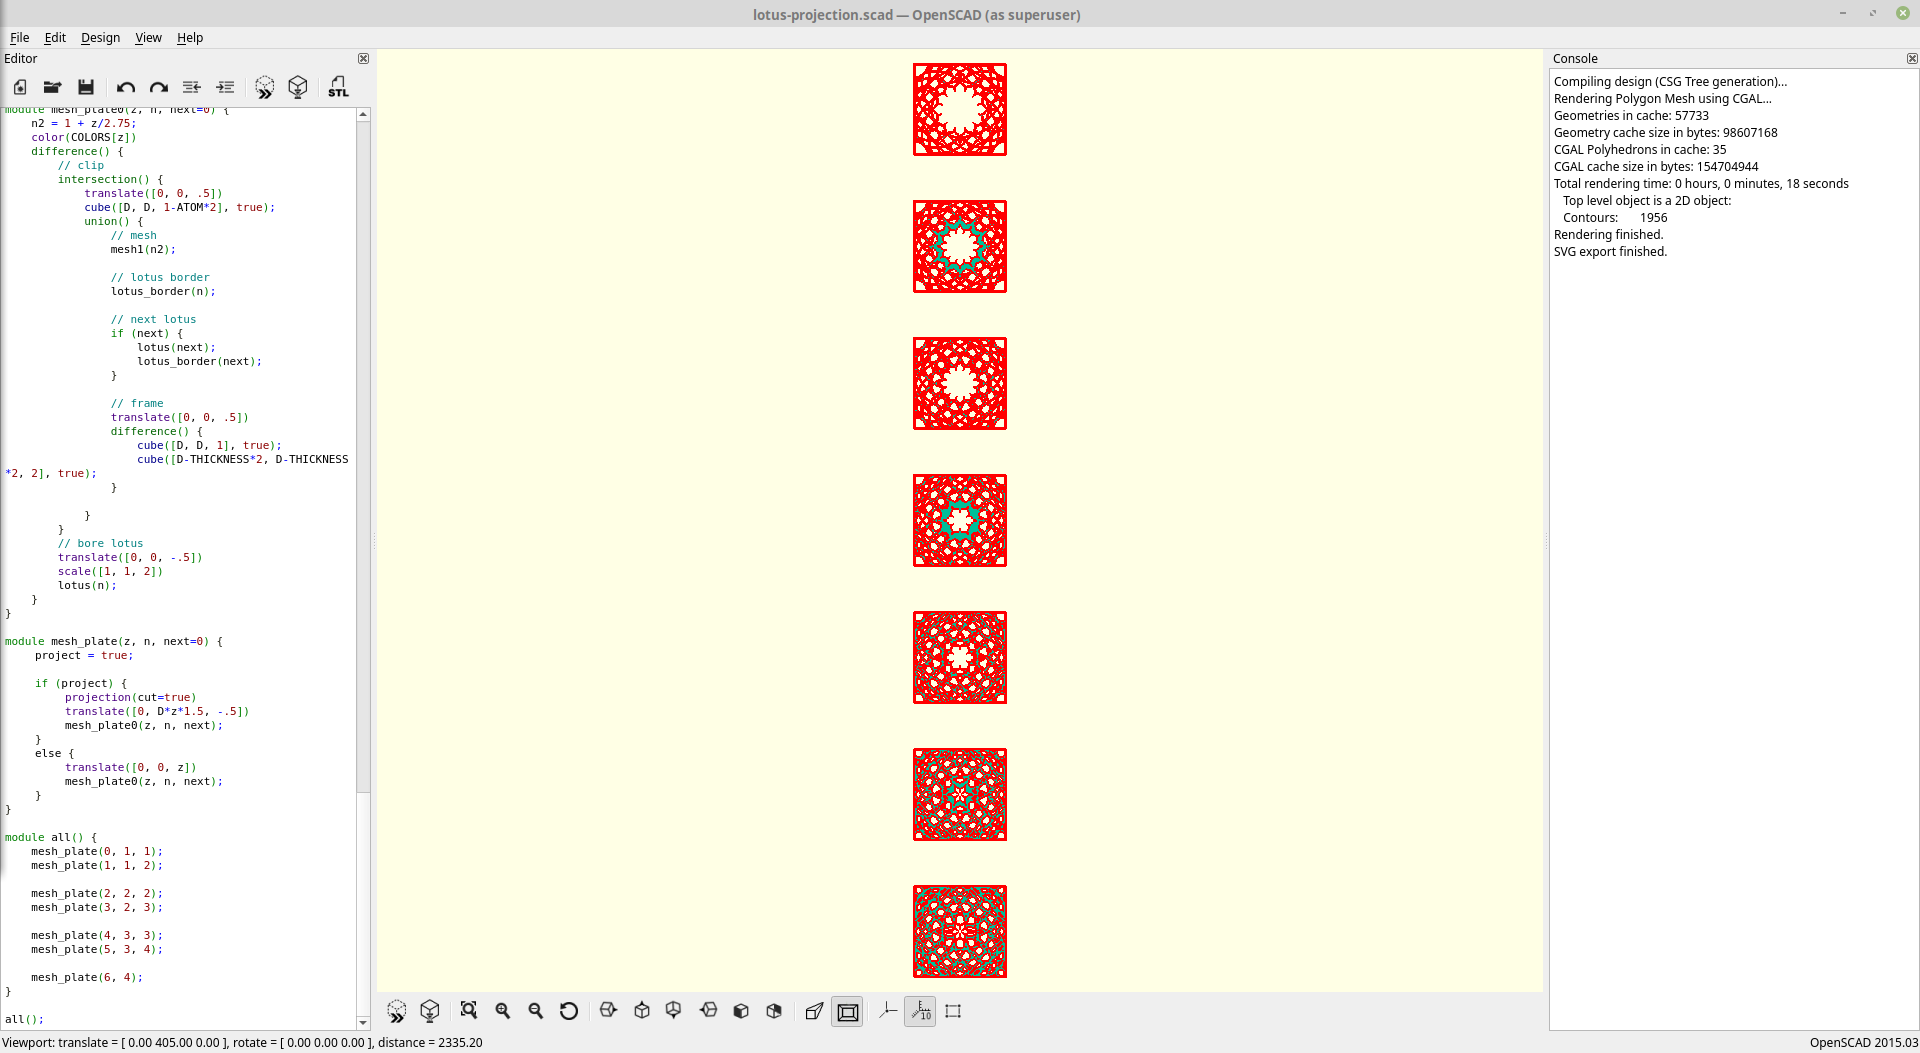Close the Console panel
This screenshot has width=1920, height=1053.
[x=1913, y=58]
